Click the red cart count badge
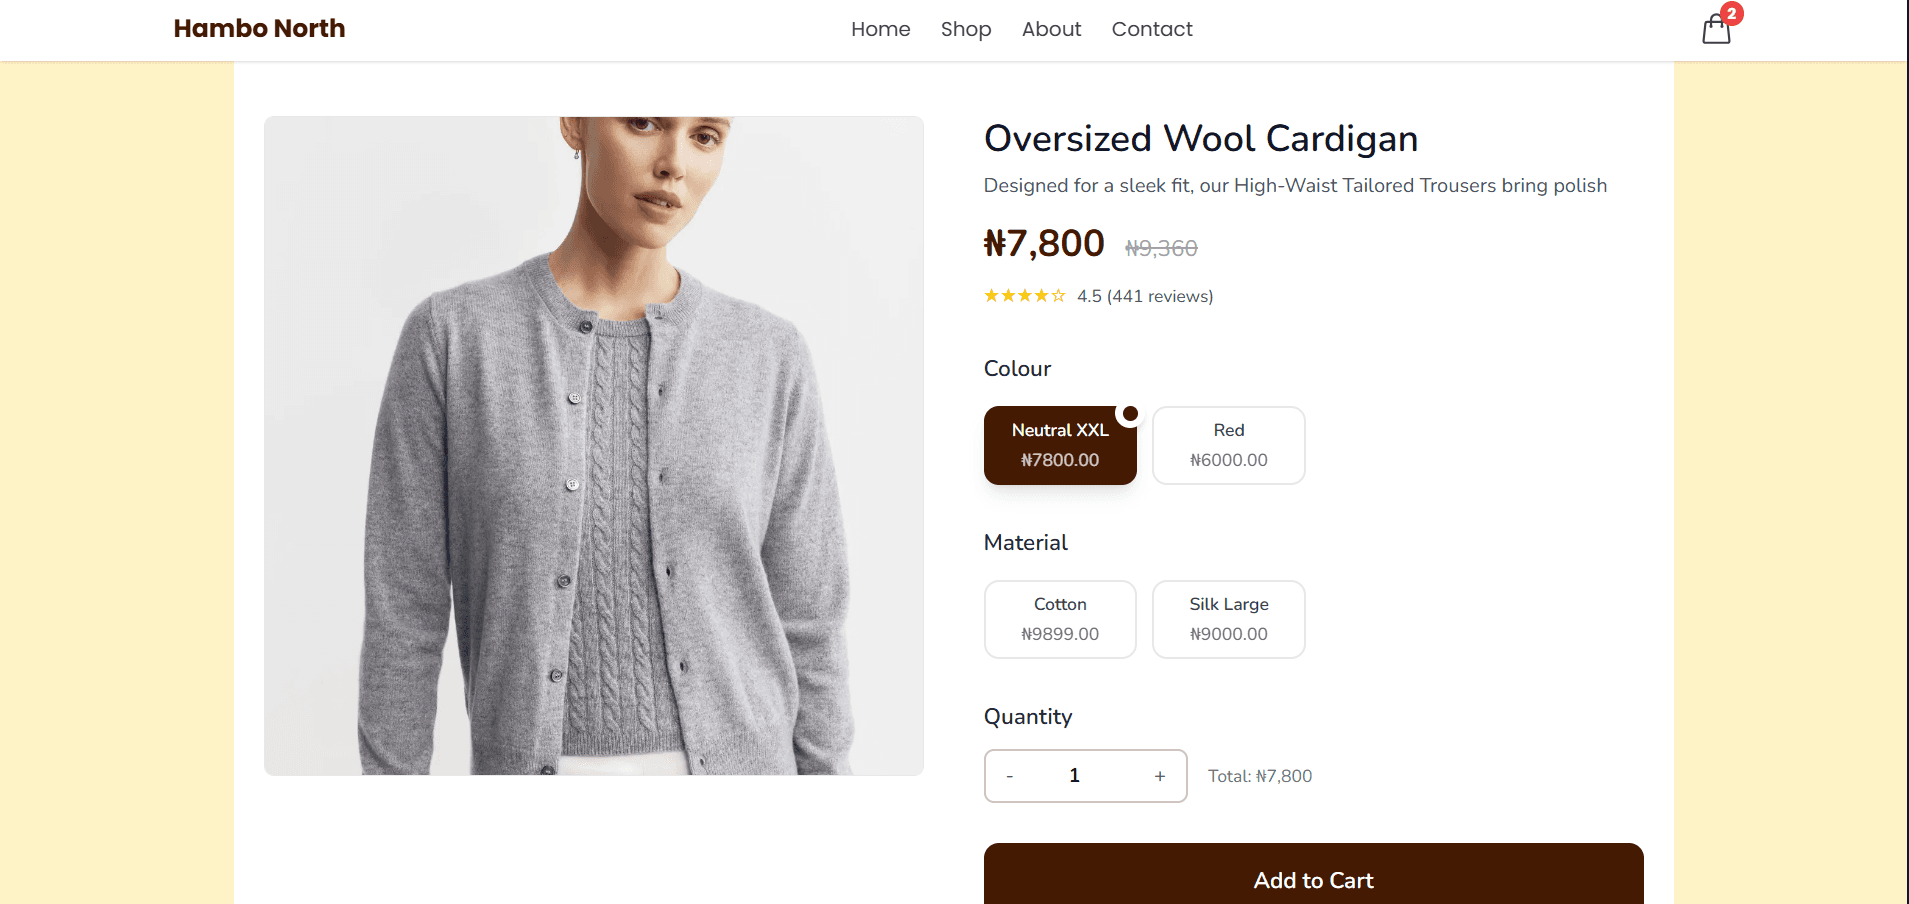The height and width of the screenshot is (904, 1909). point(1731,14)
